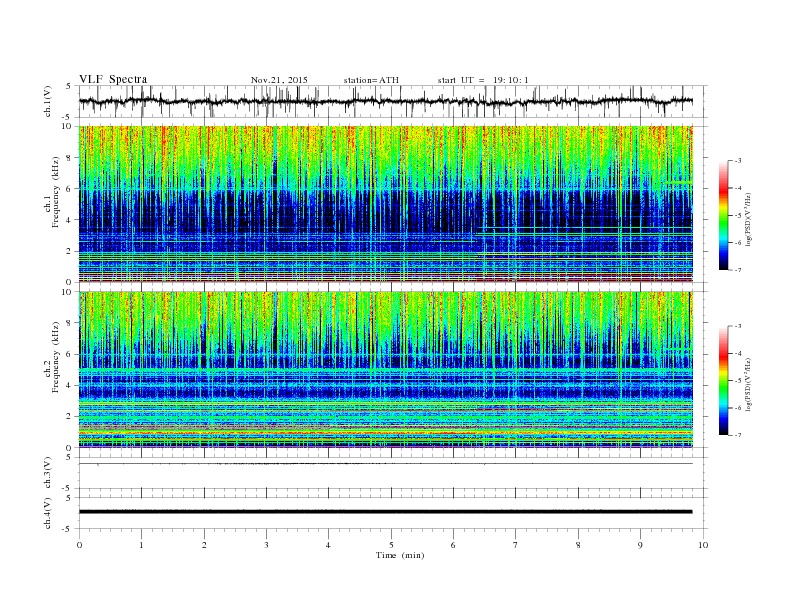The height and width of the screenshot is (612, 792).
Task: Click ch.2 frequency tick label "2"
Action: pos(70,416)
